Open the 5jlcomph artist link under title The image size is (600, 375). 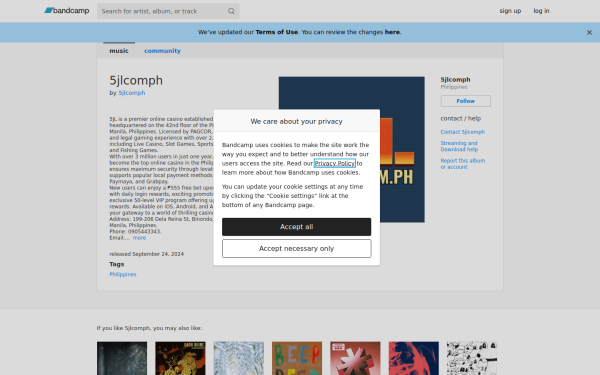132,93
